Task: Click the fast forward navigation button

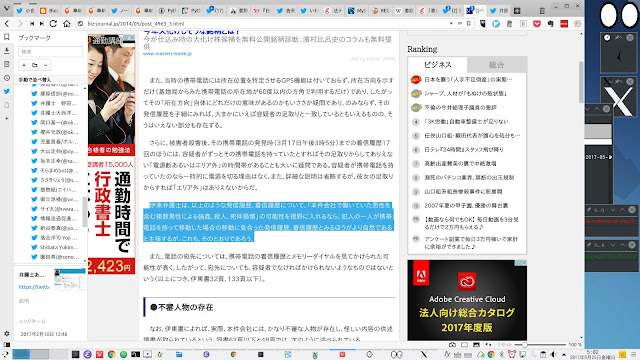Action: [42, 24]
